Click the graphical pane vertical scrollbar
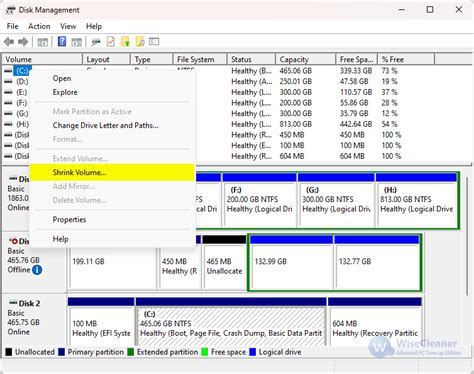The height and width of the screenshot is (374, 474). coord(468,236)
